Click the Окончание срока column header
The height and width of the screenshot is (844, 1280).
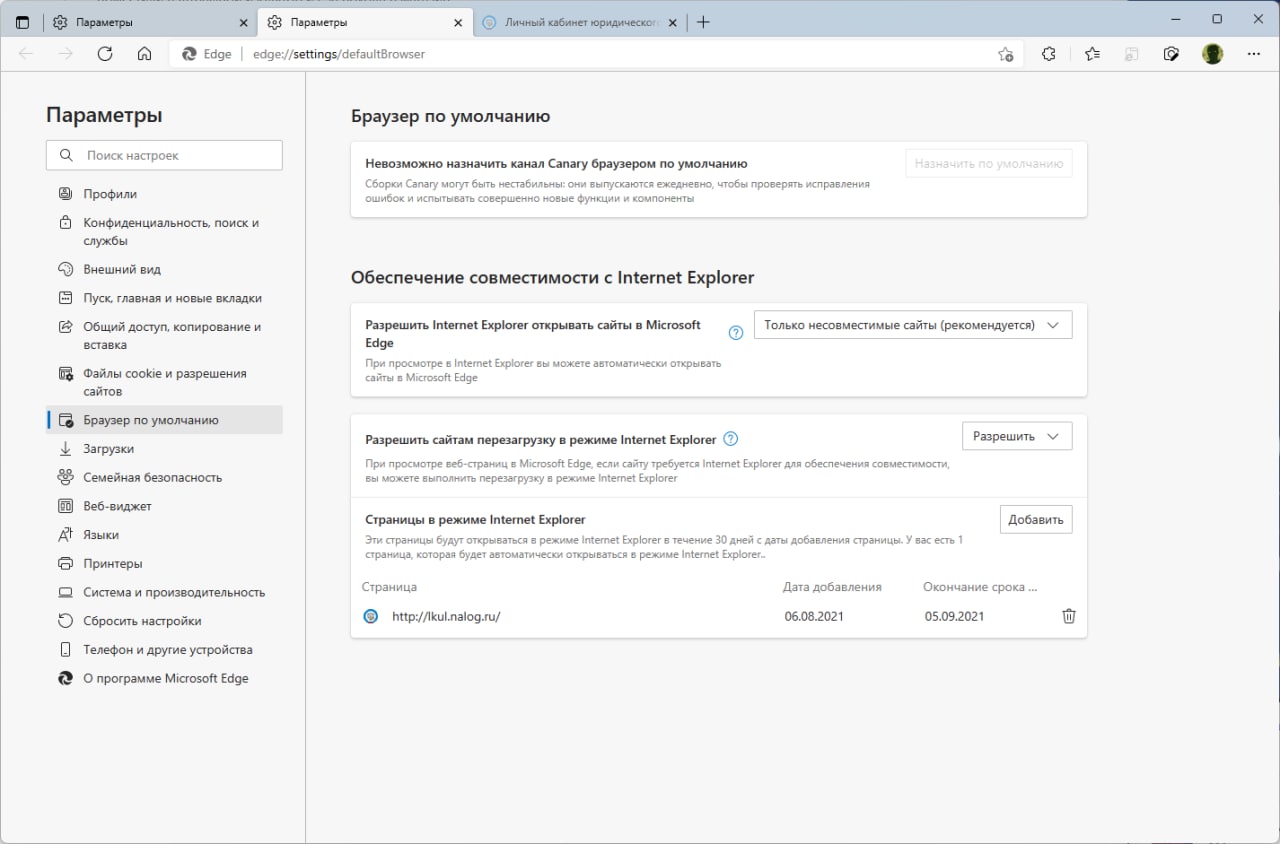click(x=980, y=587)
